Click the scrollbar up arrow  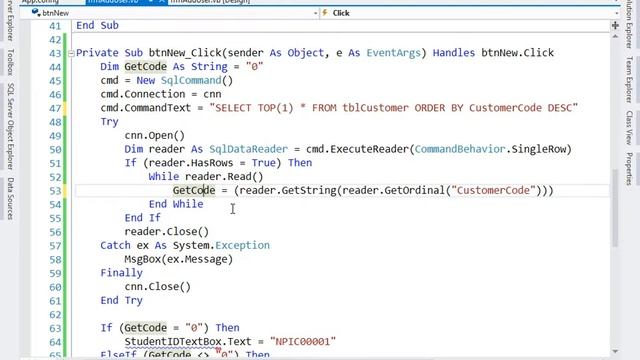(615, 36)
